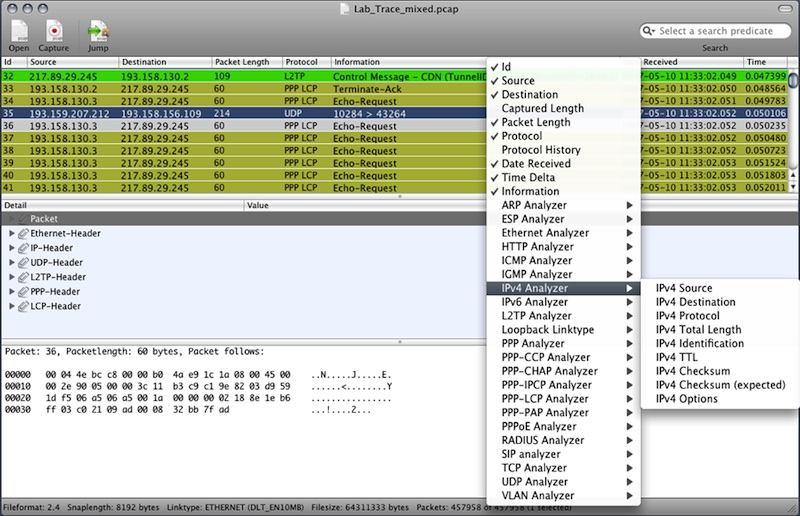The width and height of the screenshot is (800, 516).
Task: Click the Protocol column header
Action: tap(305, 62)
